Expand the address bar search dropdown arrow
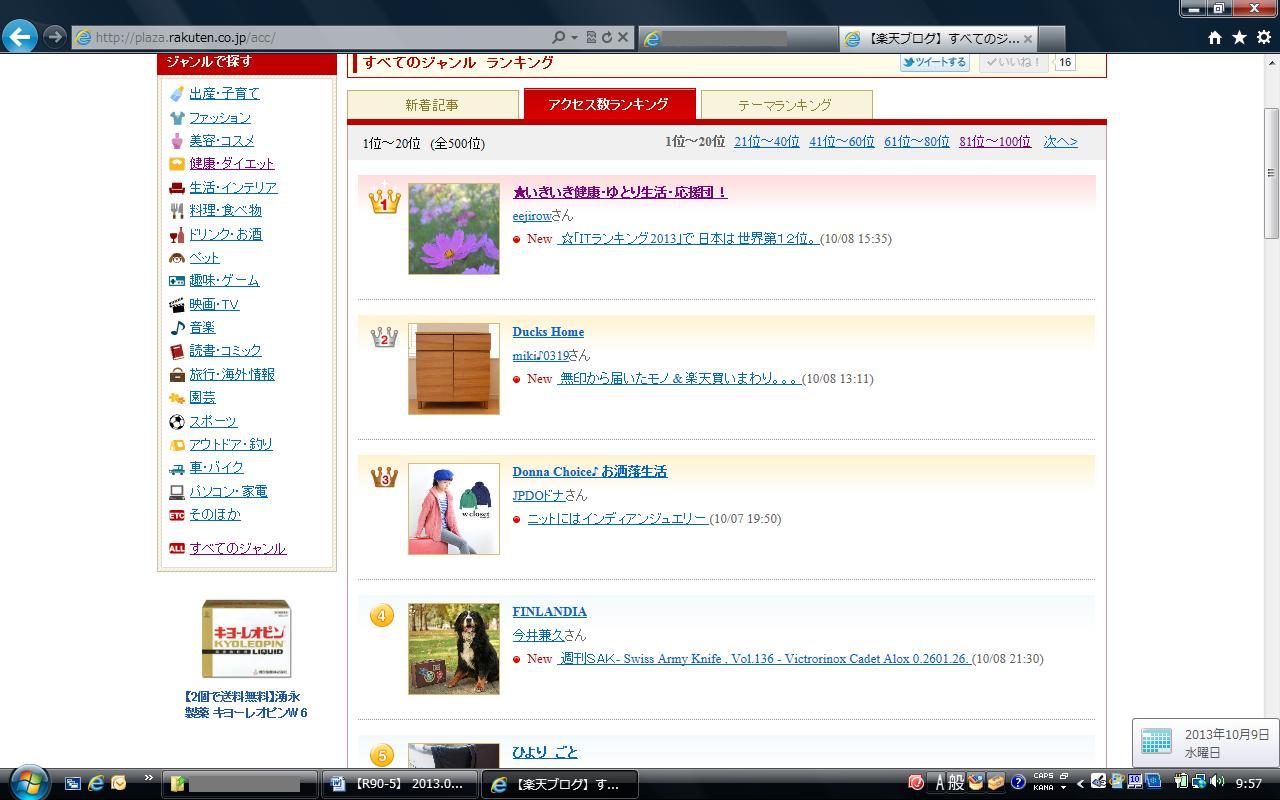This screenshot has width=1280, height=800. 574,37
